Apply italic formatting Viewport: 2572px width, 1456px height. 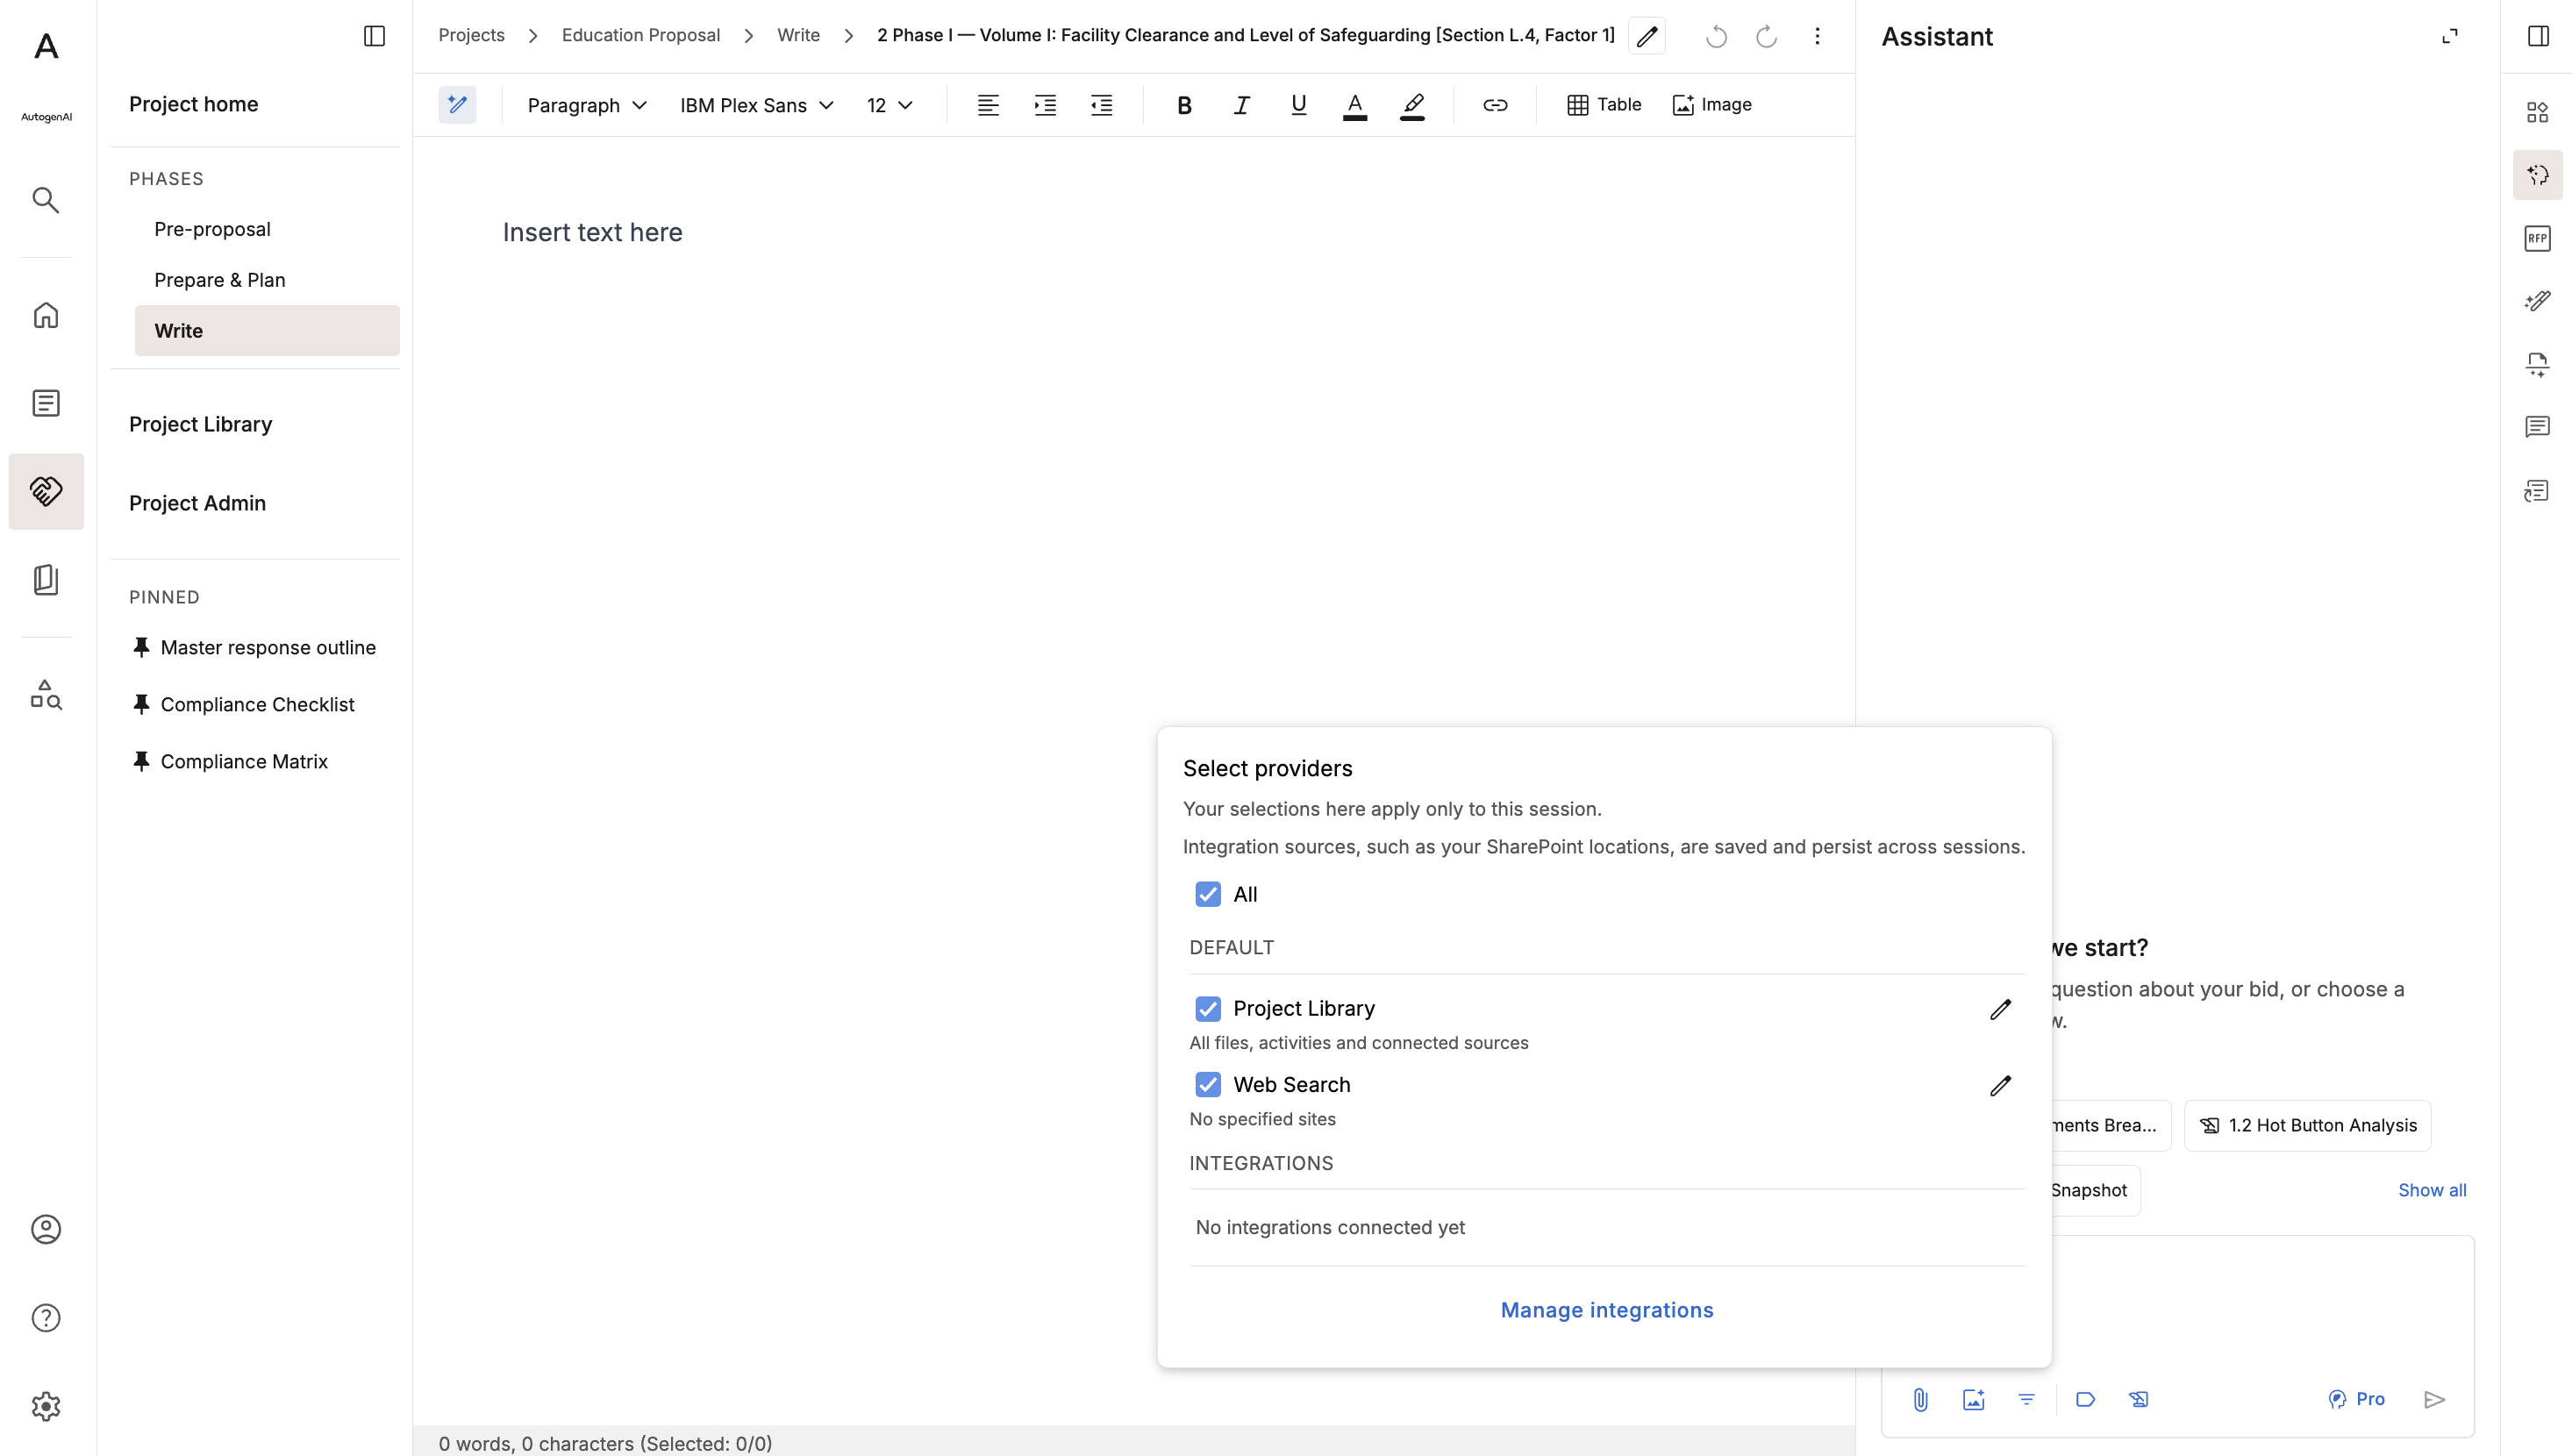tap(1241, 105)
